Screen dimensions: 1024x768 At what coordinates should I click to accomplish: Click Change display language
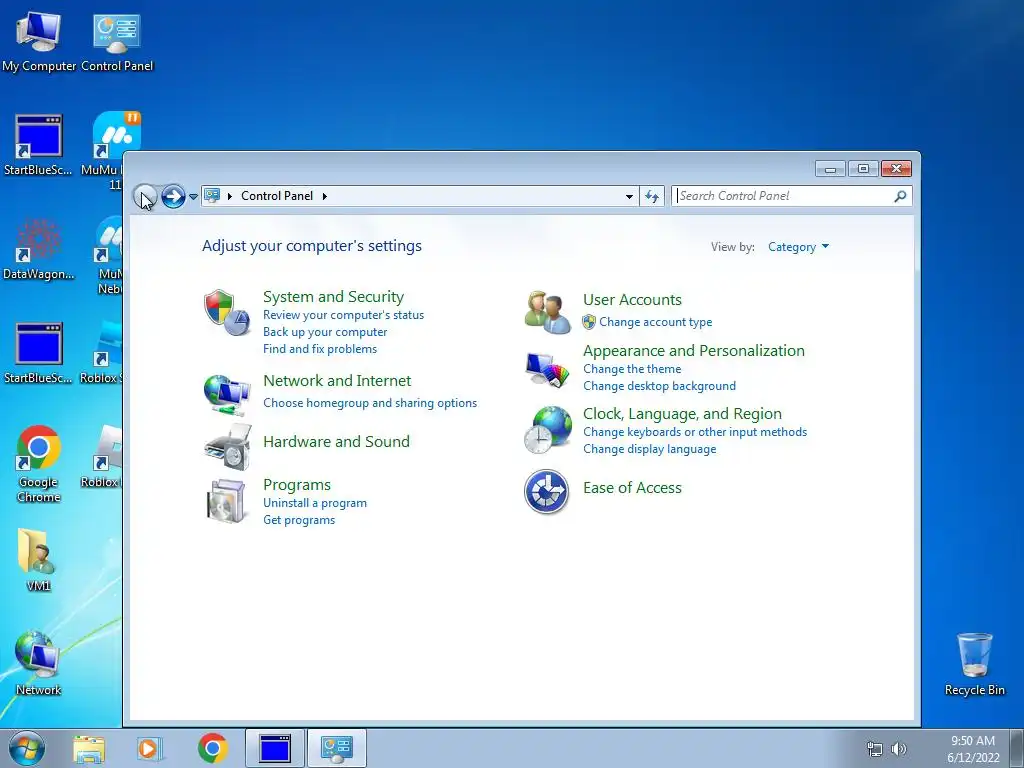[650, 449]
